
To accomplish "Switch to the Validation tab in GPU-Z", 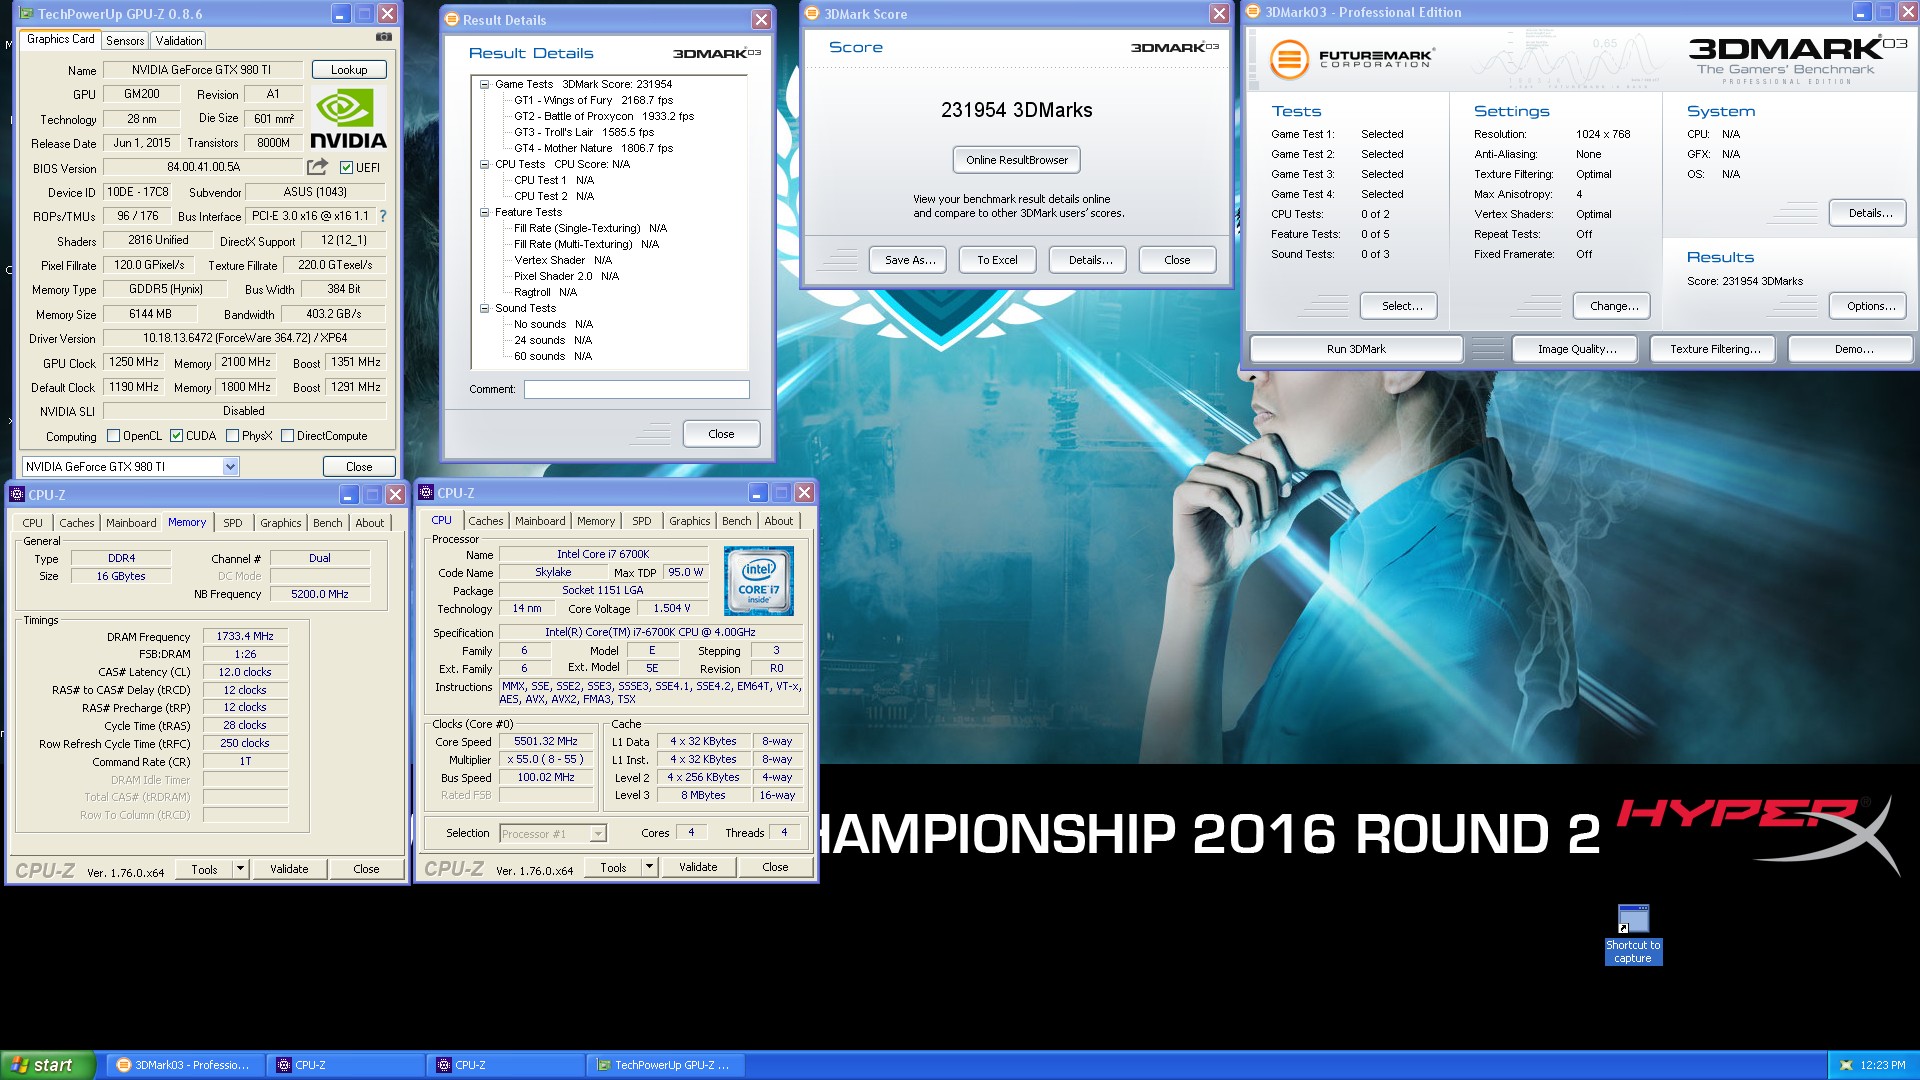I will 179,41.
